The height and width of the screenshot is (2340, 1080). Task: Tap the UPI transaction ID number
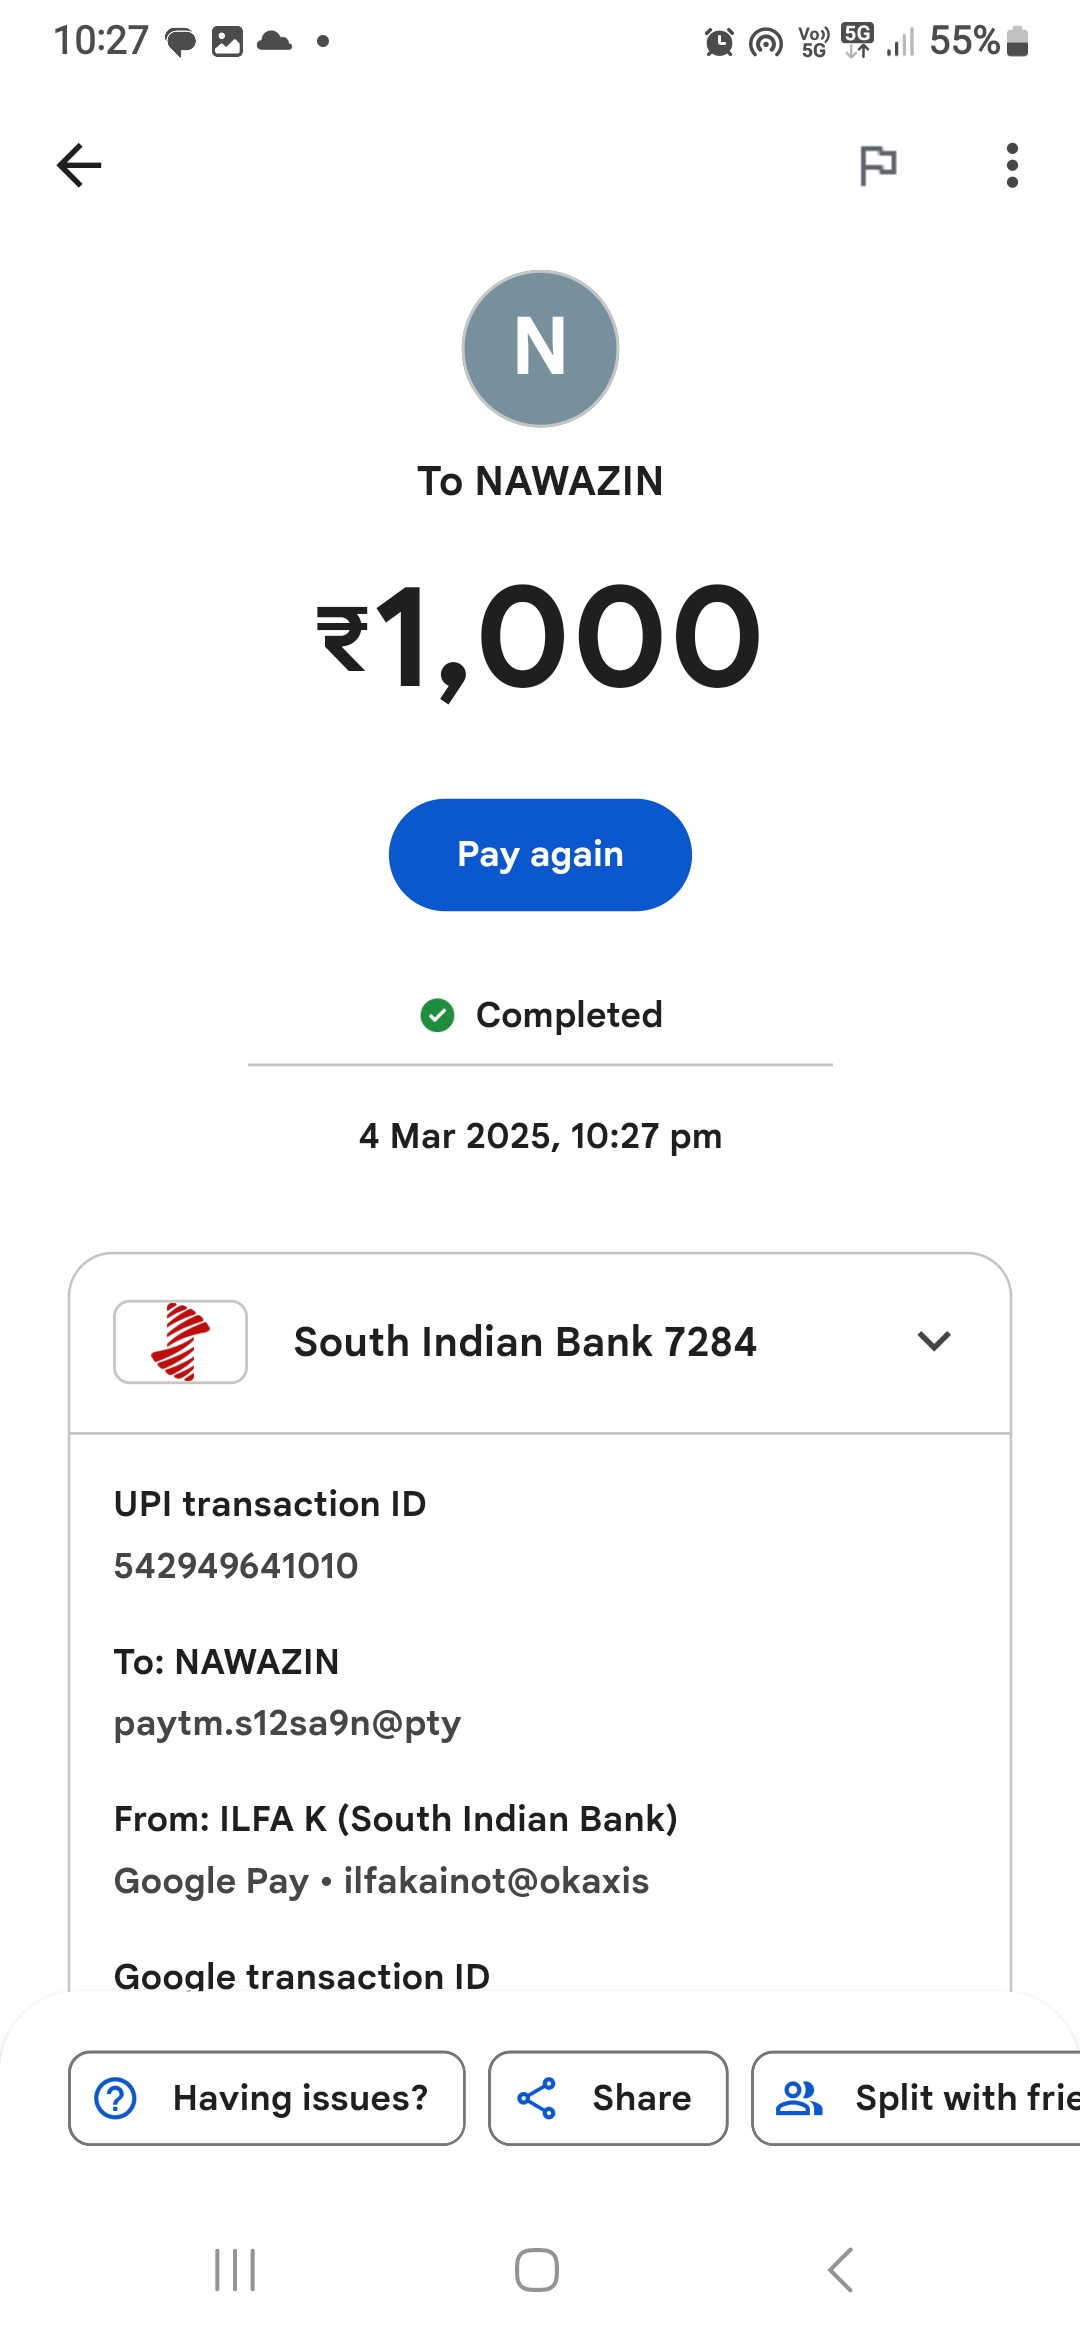click(236, 1566)
